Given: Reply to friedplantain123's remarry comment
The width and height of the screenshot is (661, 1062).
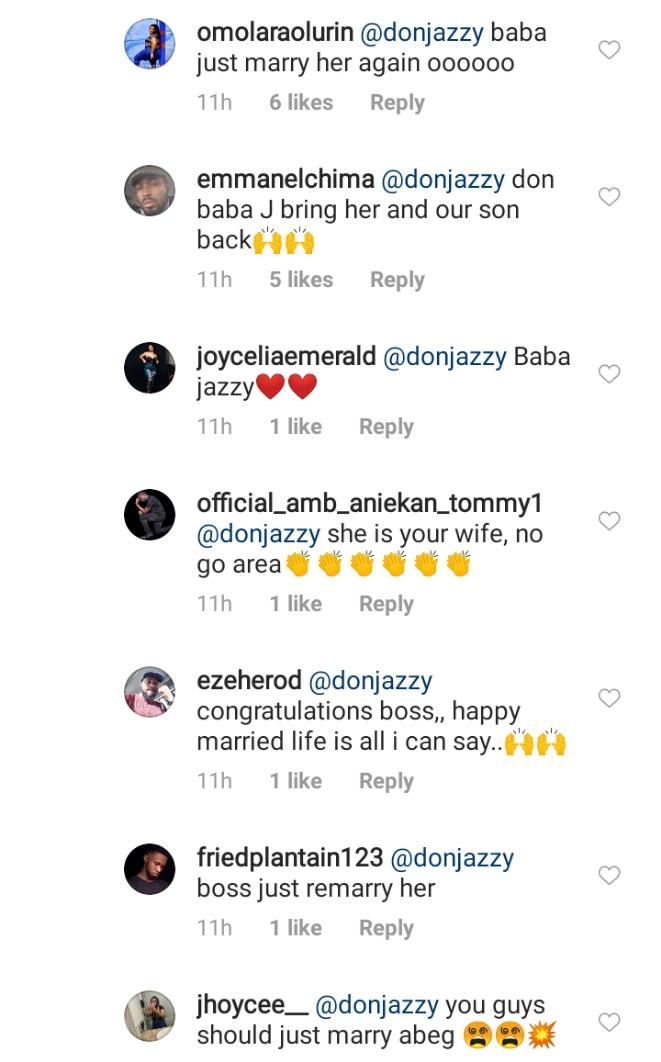Looking at the screenshot, I should point(386,928).
